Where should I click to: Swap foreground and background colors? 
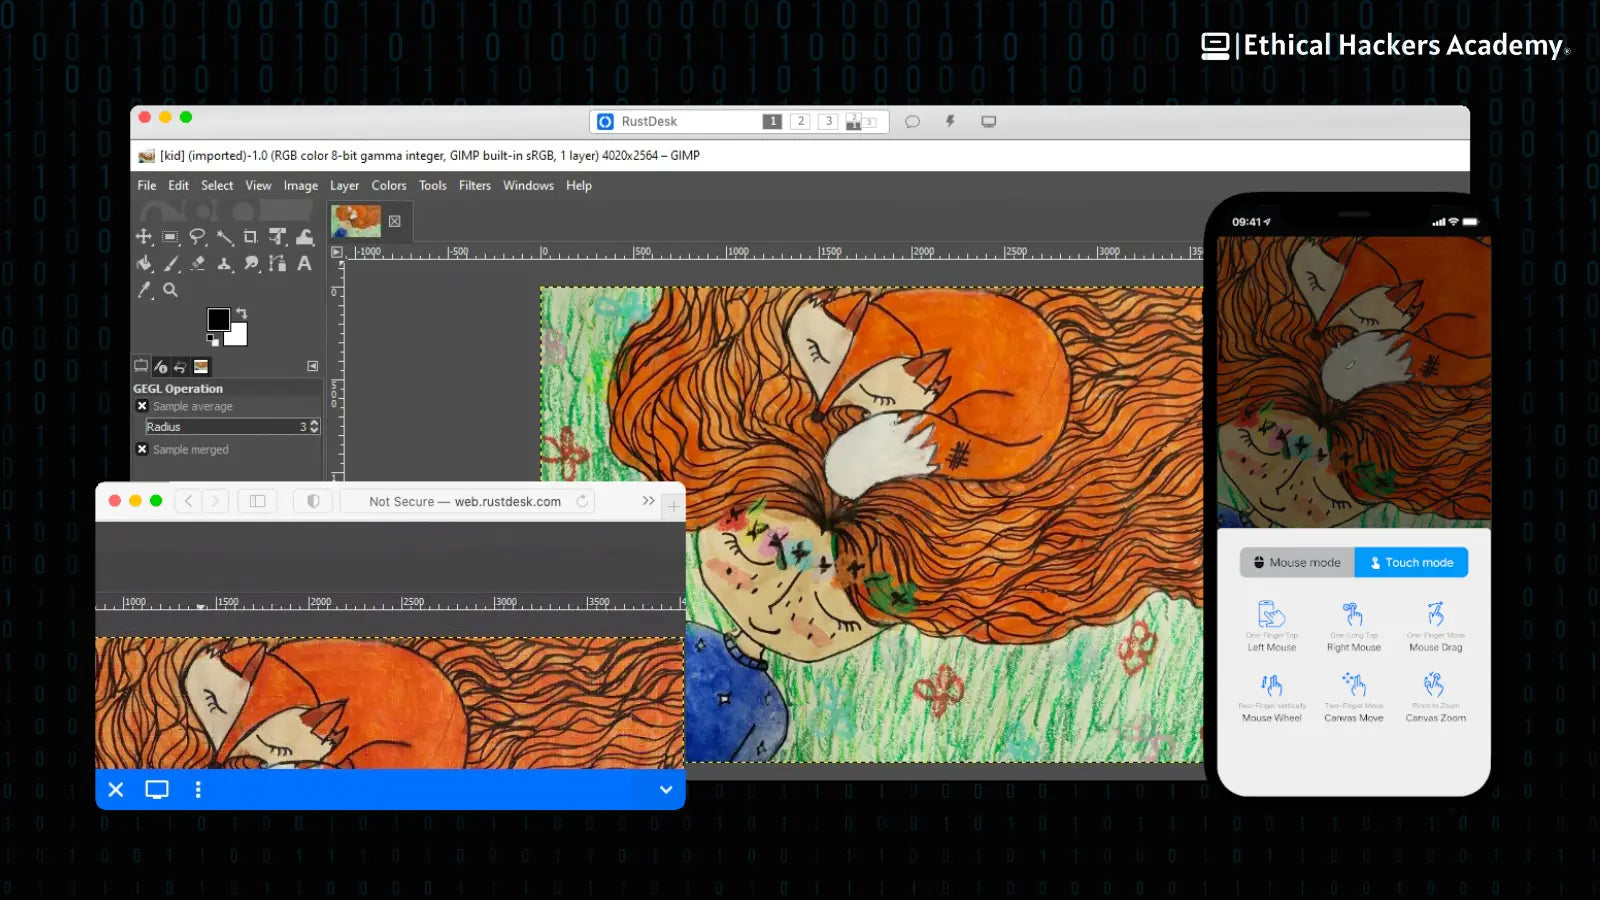241,313
